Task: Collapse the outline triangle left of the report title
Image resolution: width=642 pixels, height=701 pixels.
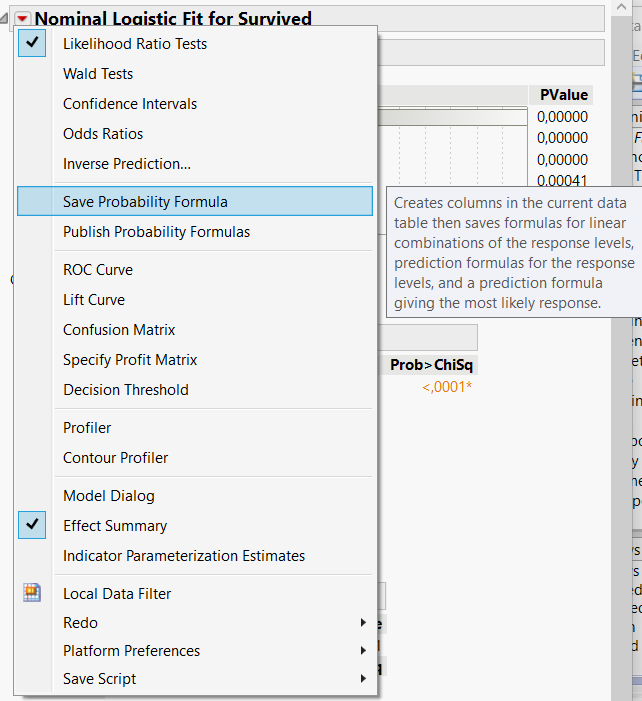Action: [x=6, y=19]
